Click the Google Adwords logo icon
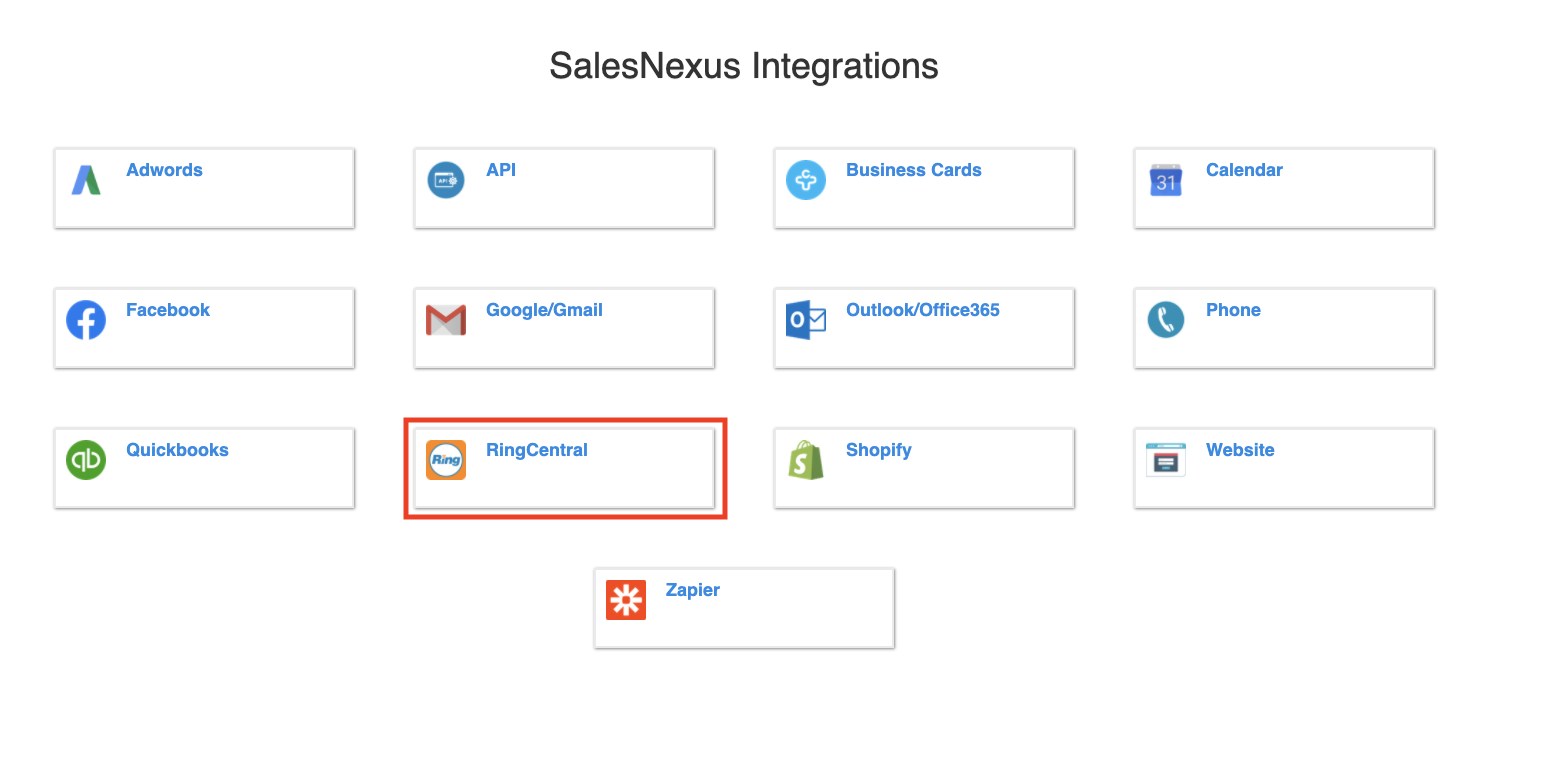Screen dimensions: 1548x770 pyautogui.click(x=86, y=180)
